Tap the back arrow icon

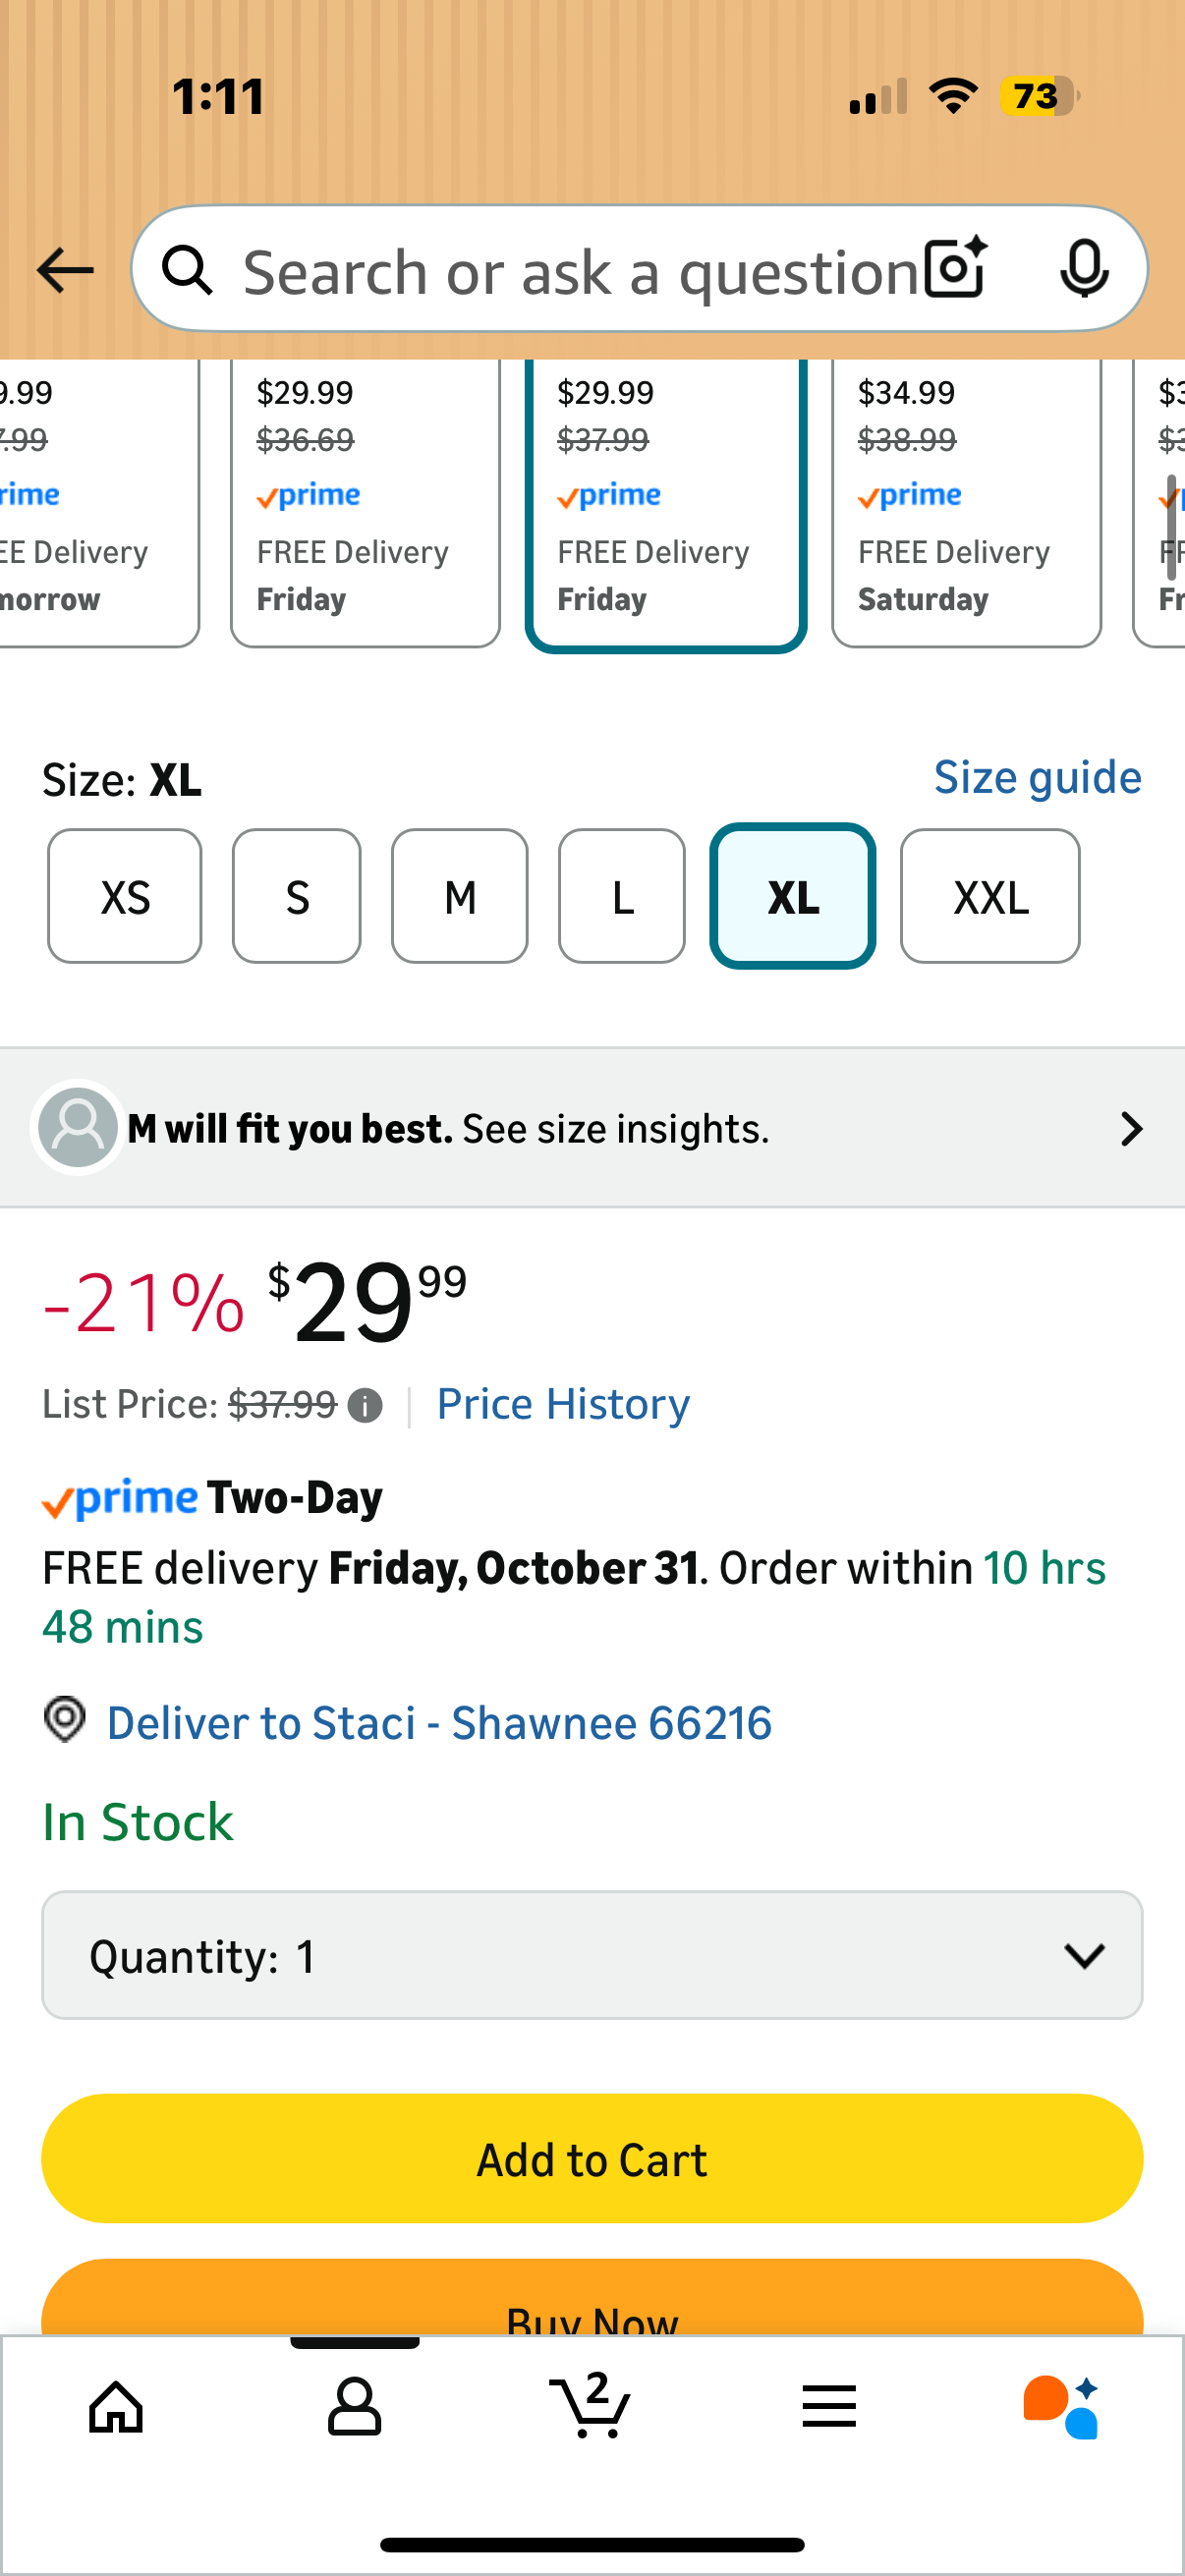[65, 270]
